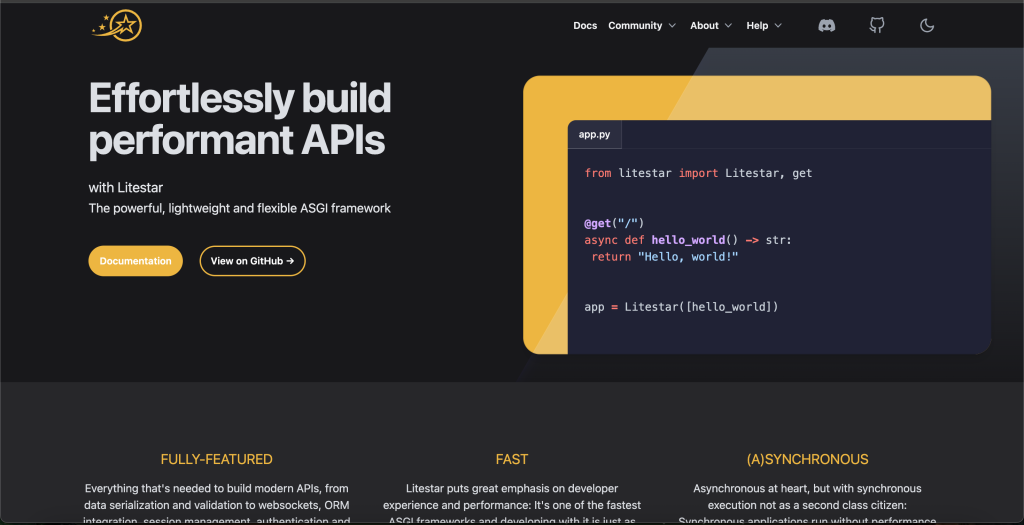
Task: Select the FAST section heading
Action: coord(511,460)
